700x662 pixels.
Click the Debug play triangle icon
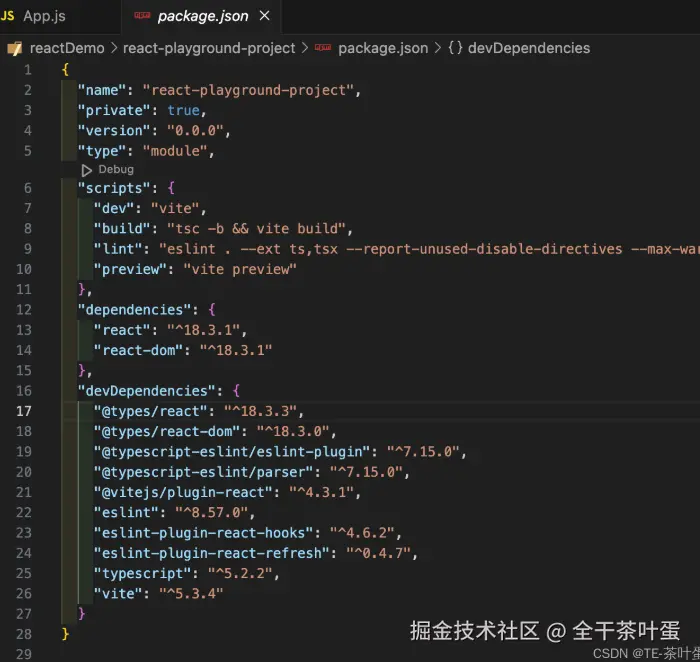click(x=87, y=170)
